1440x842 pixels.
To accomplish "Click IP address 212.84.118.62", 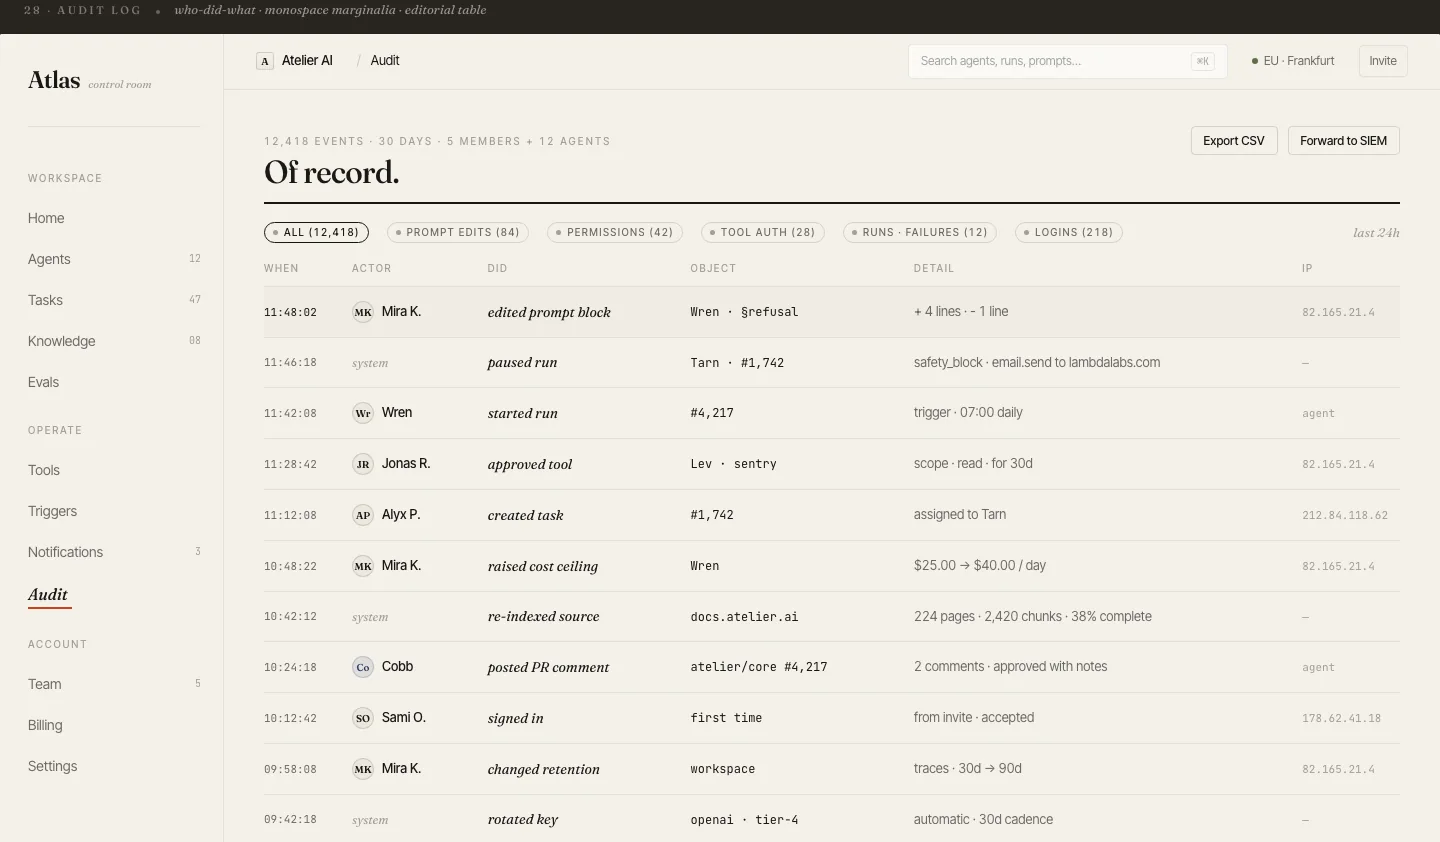I will [1345, 516].
